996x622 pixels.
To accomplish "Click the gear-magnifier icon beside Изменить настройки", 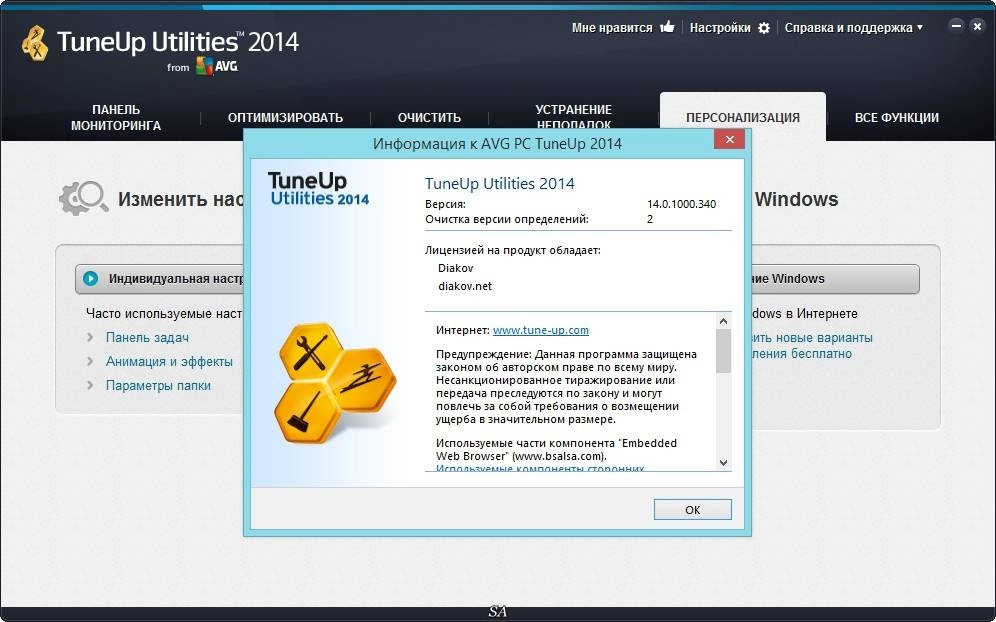I will click(x=84, y=198).
